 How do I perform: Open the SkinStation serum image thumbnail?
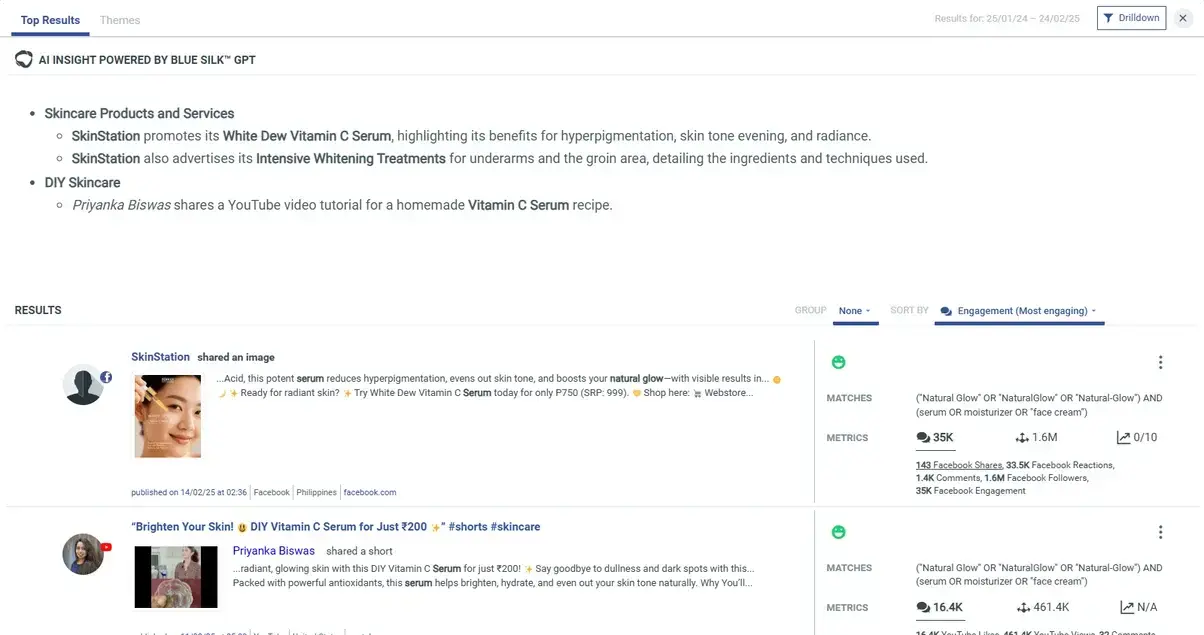point(168,416)
